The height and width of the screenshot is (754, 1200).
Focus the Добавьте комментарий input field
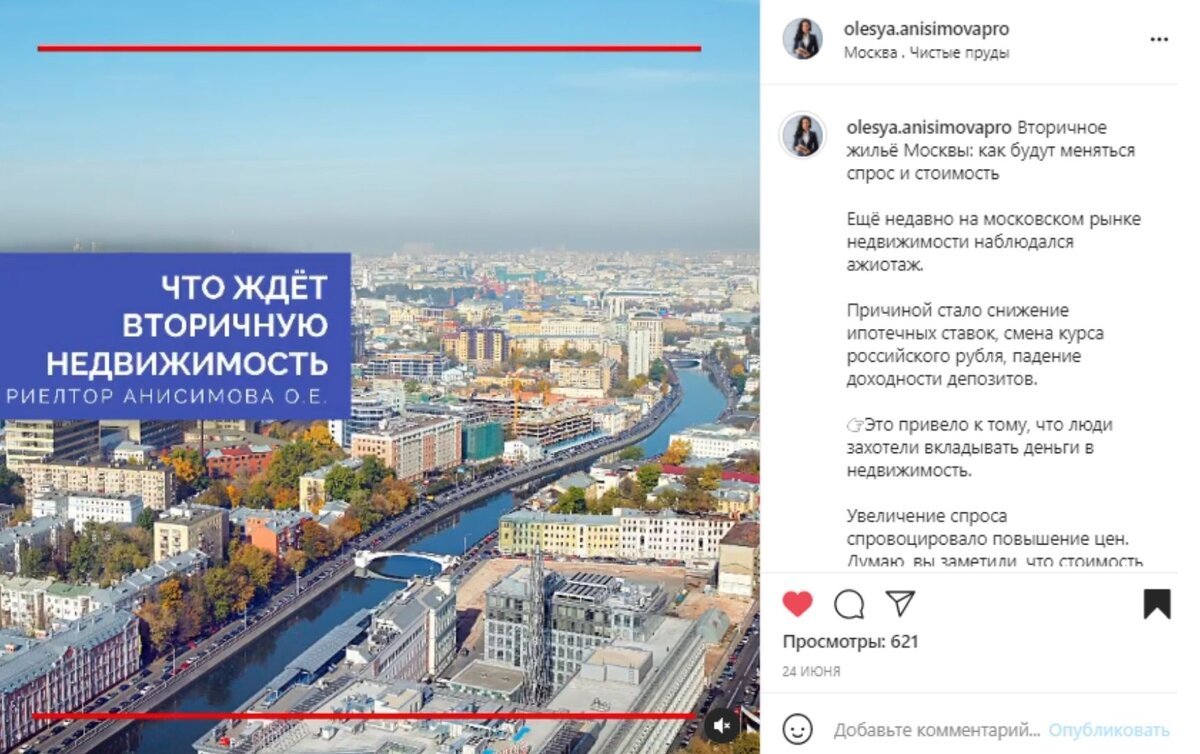coord(937,730)
